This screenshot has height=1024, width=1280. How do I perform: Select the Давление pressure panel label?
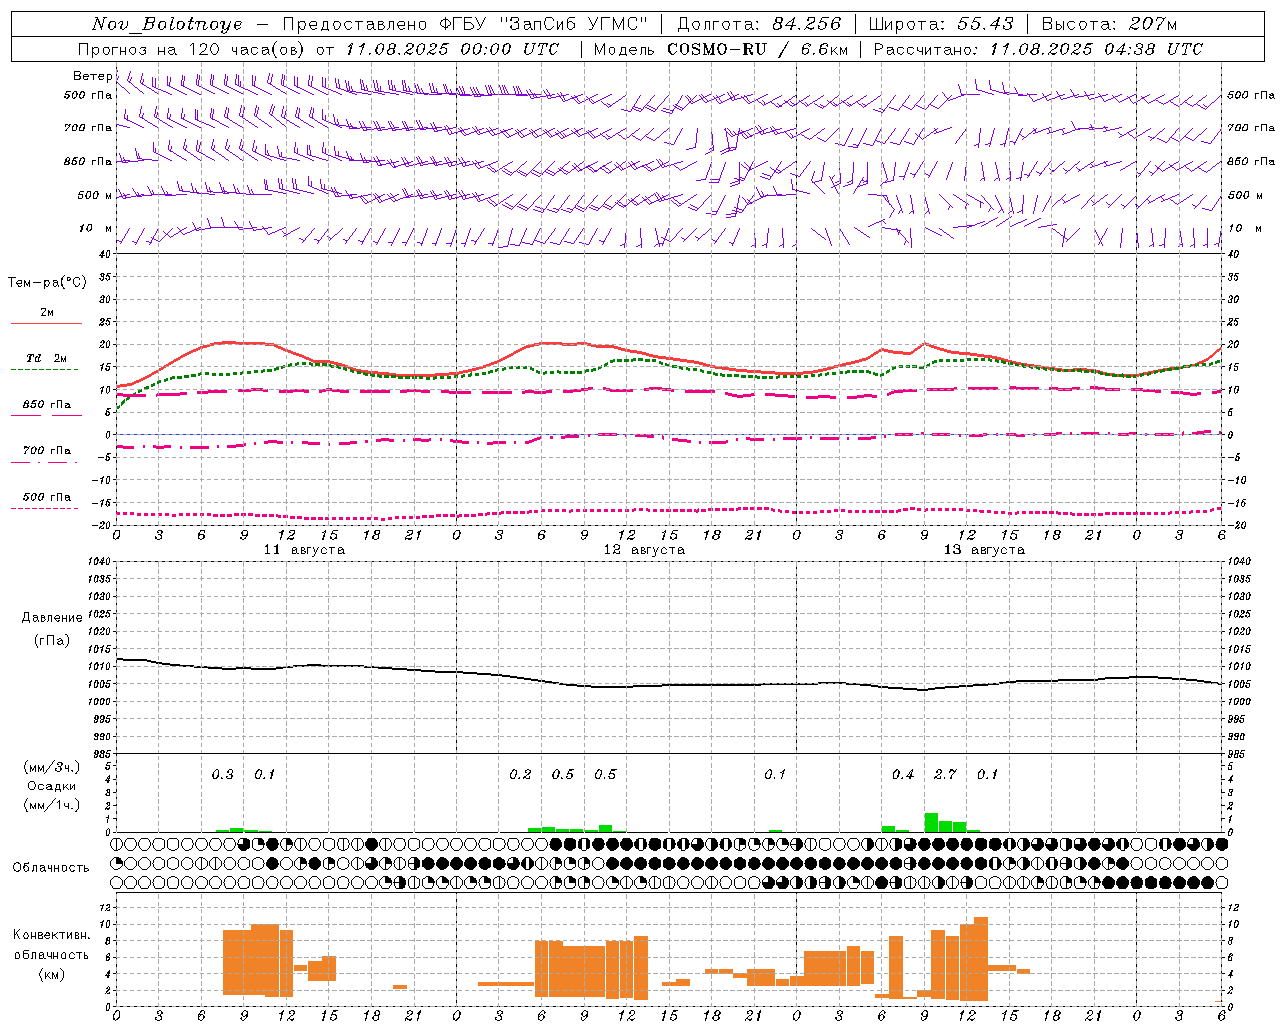[52, 618]
